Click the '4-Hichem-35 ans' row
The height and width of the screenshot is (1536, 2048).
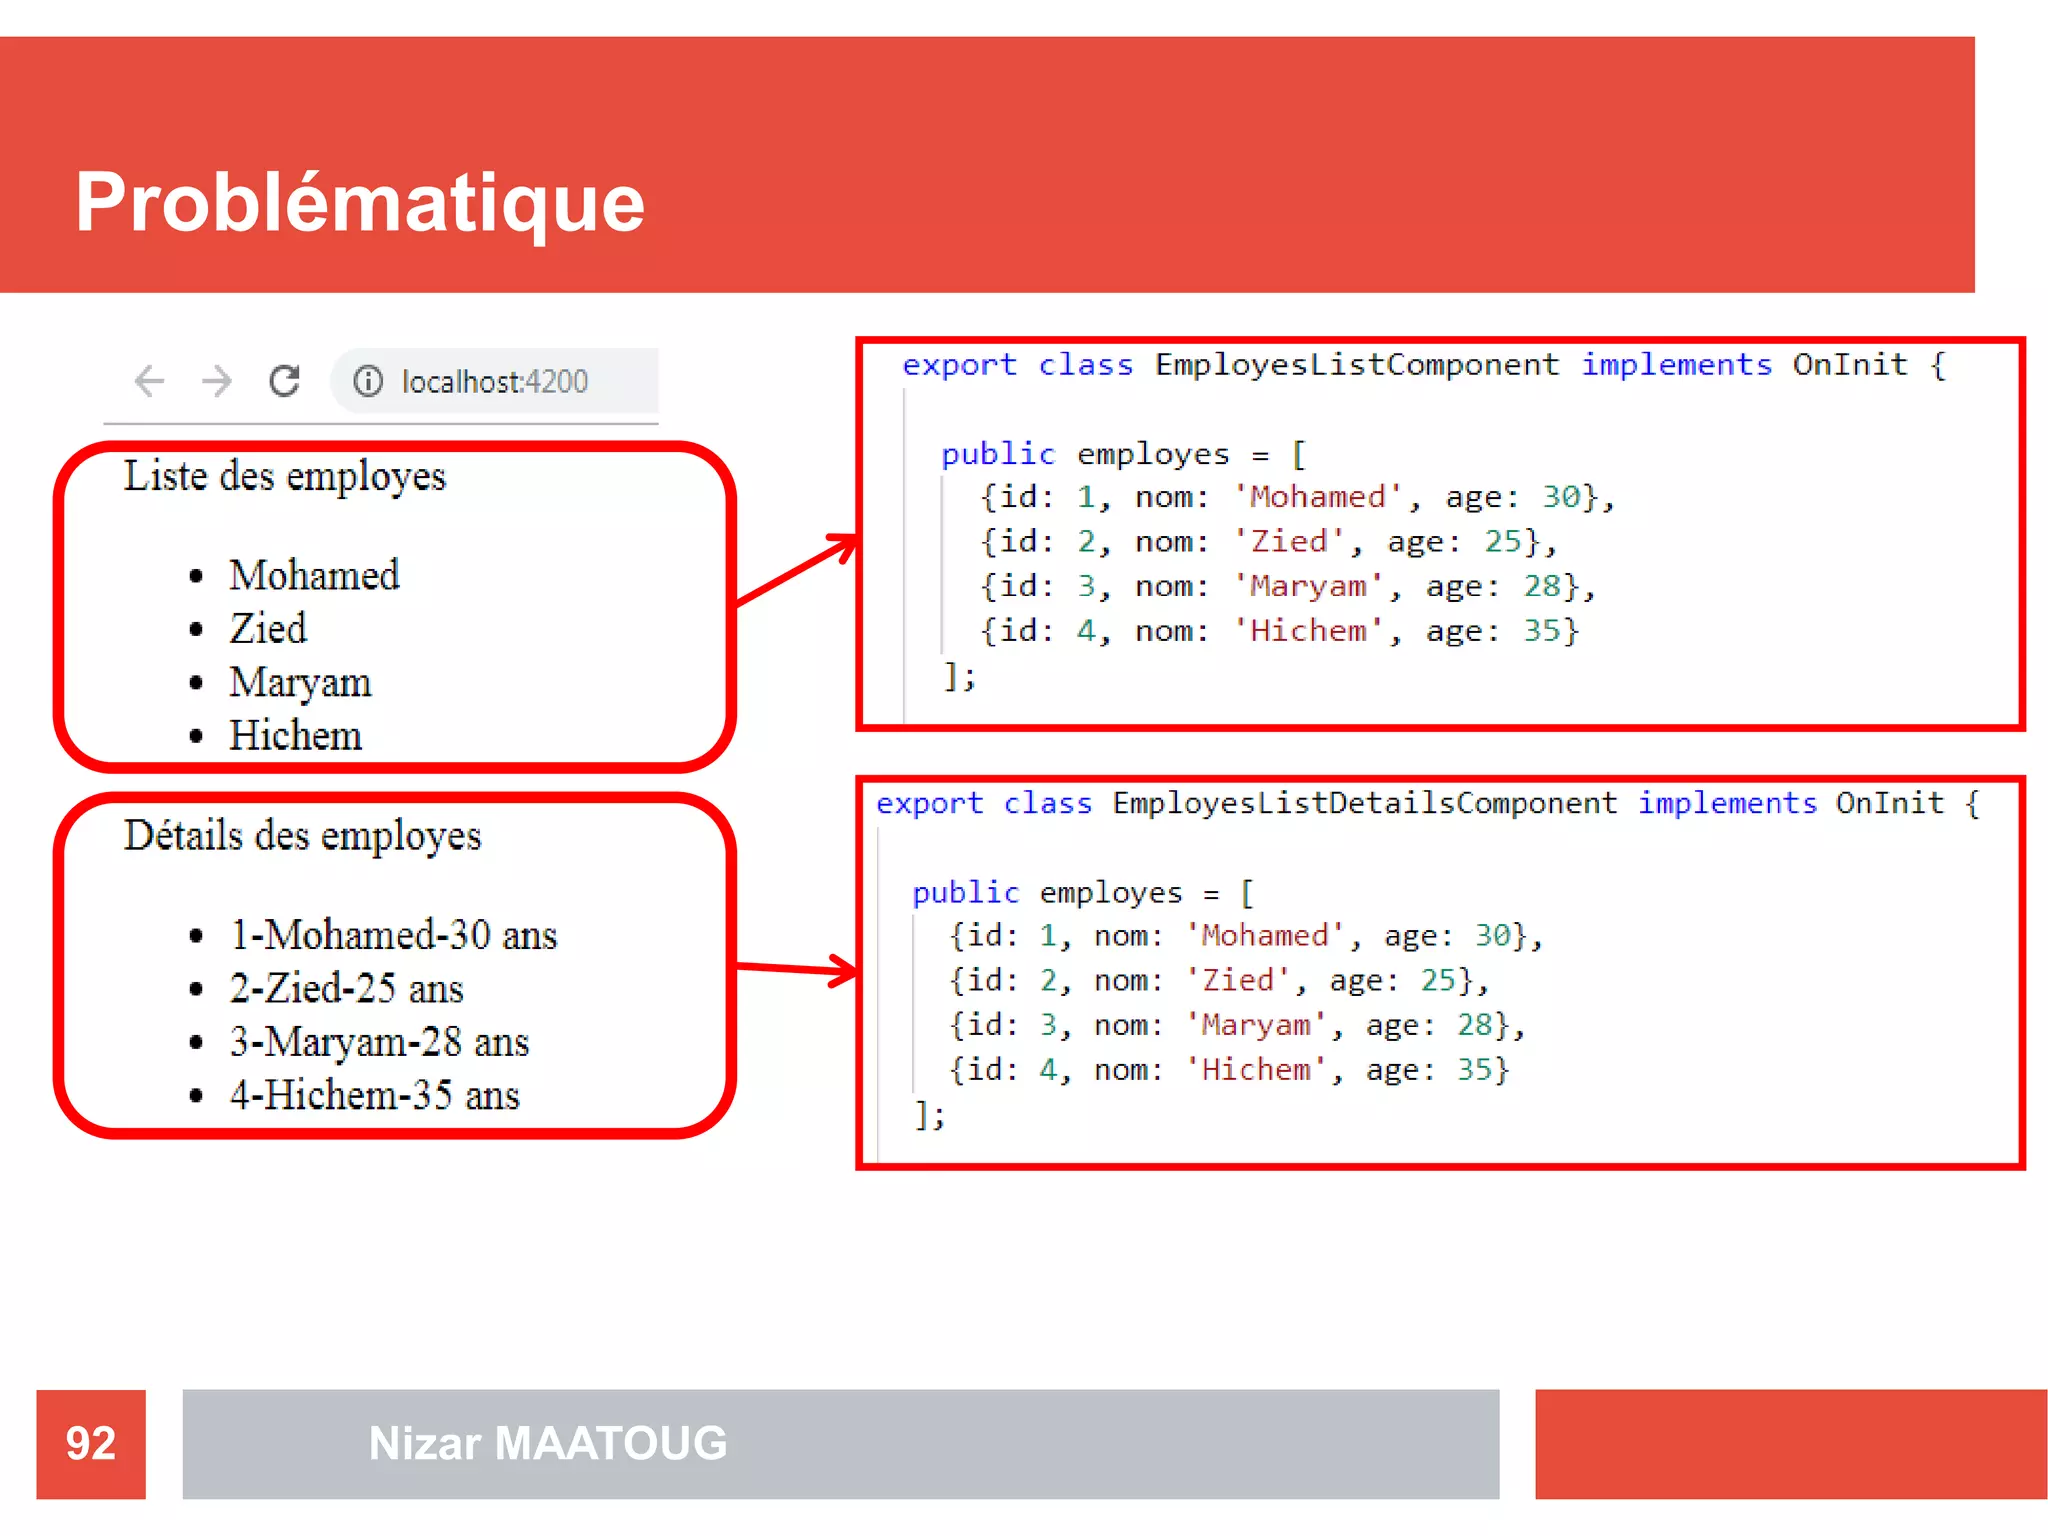click(374, 1096)
